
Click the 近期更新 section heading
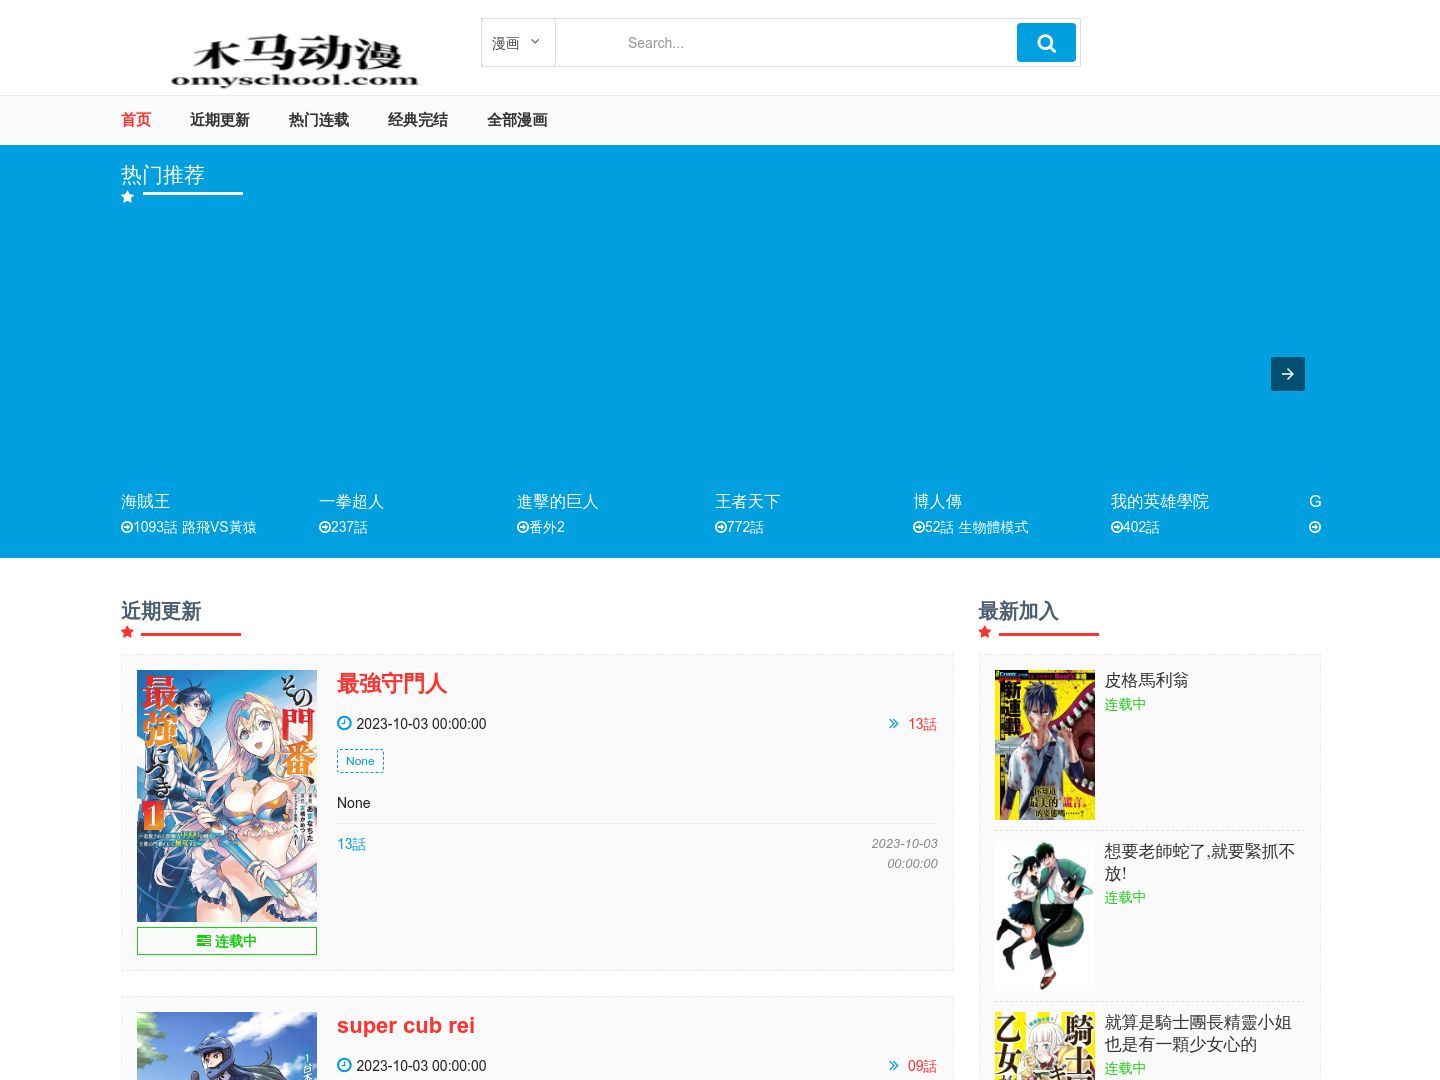(x=161, y=611)
